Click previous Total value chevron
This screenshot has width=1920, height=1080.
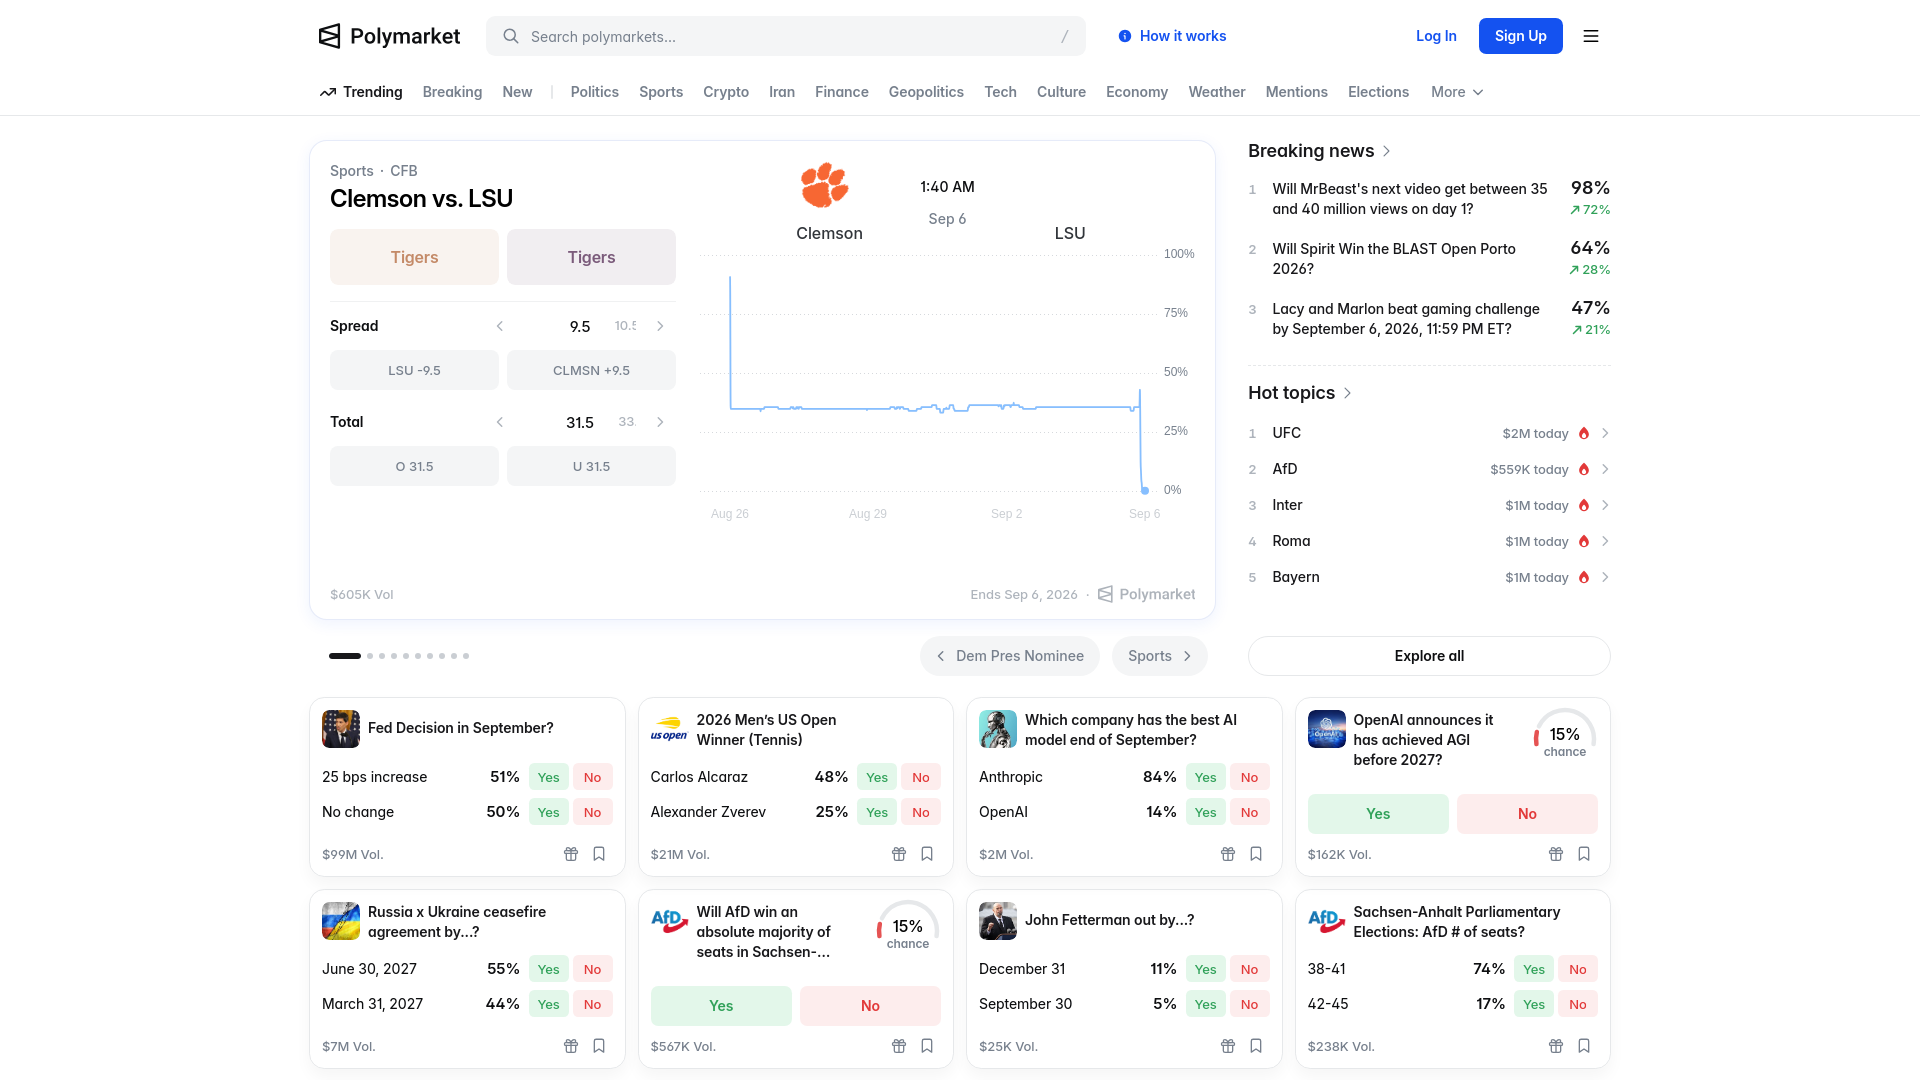point(500,422)
